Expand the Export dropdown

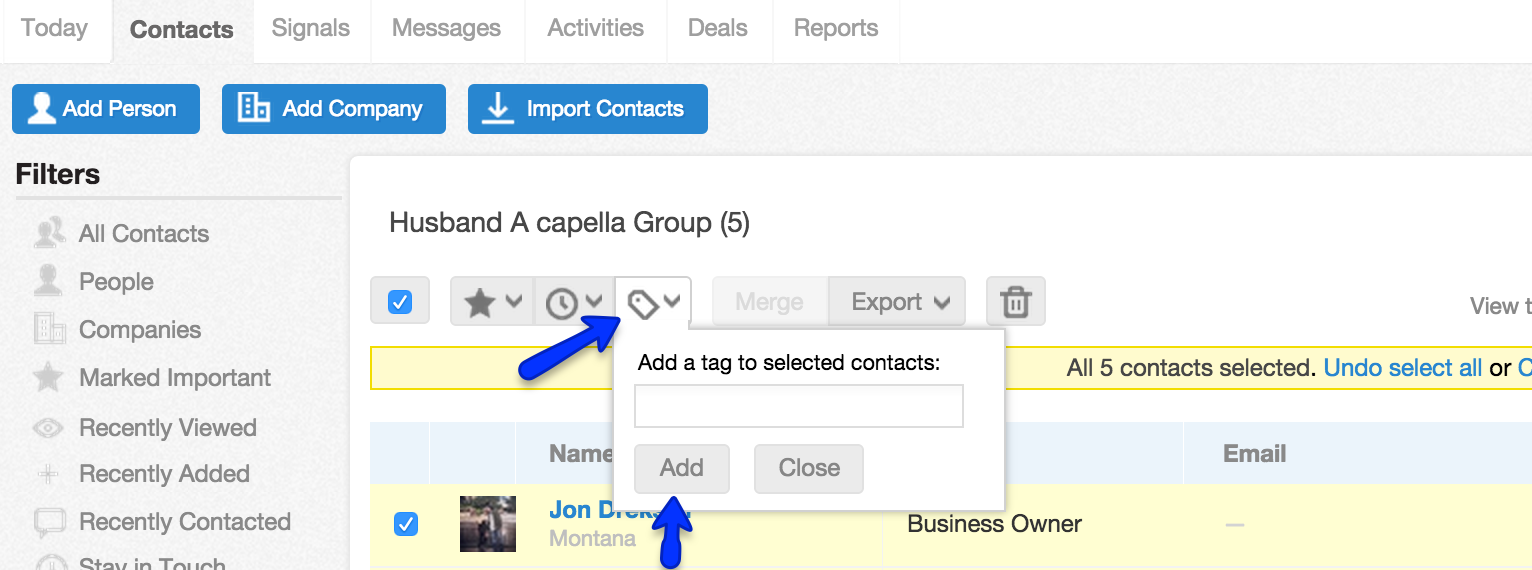pos(897,301)
